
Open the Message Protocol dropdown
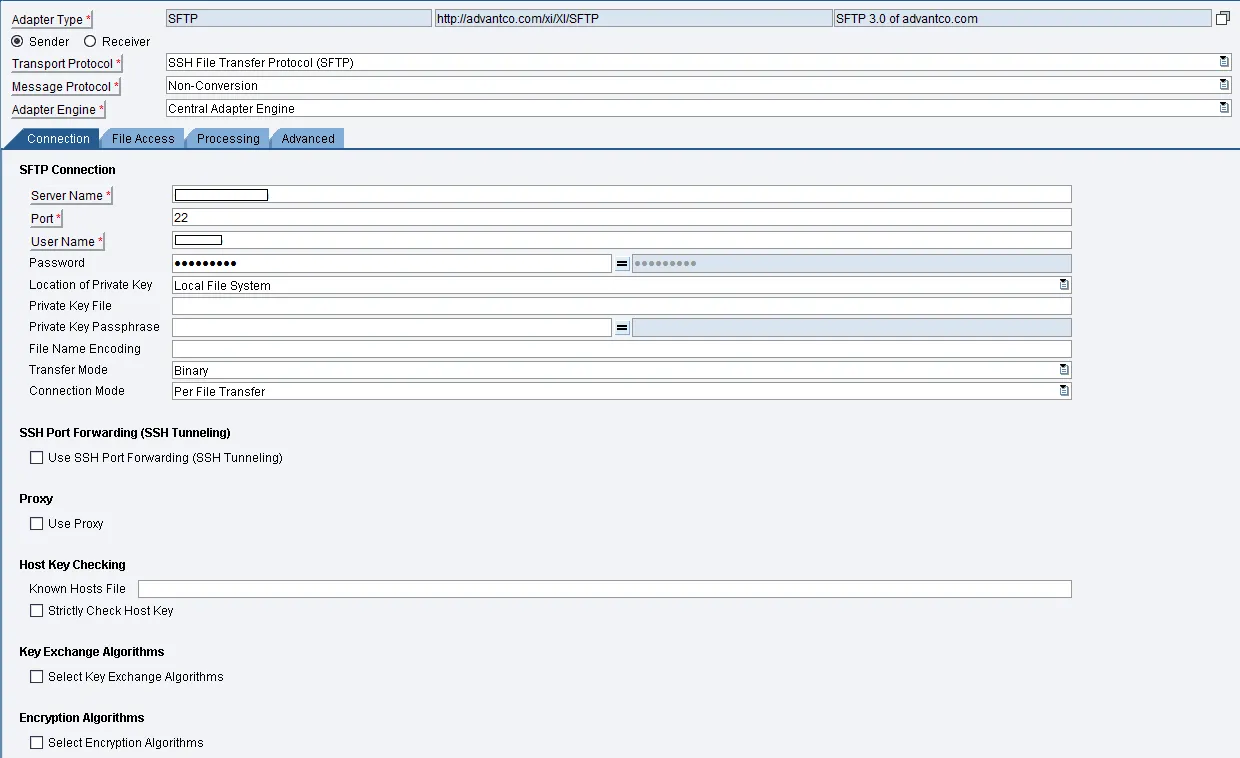click(1224, 84)
